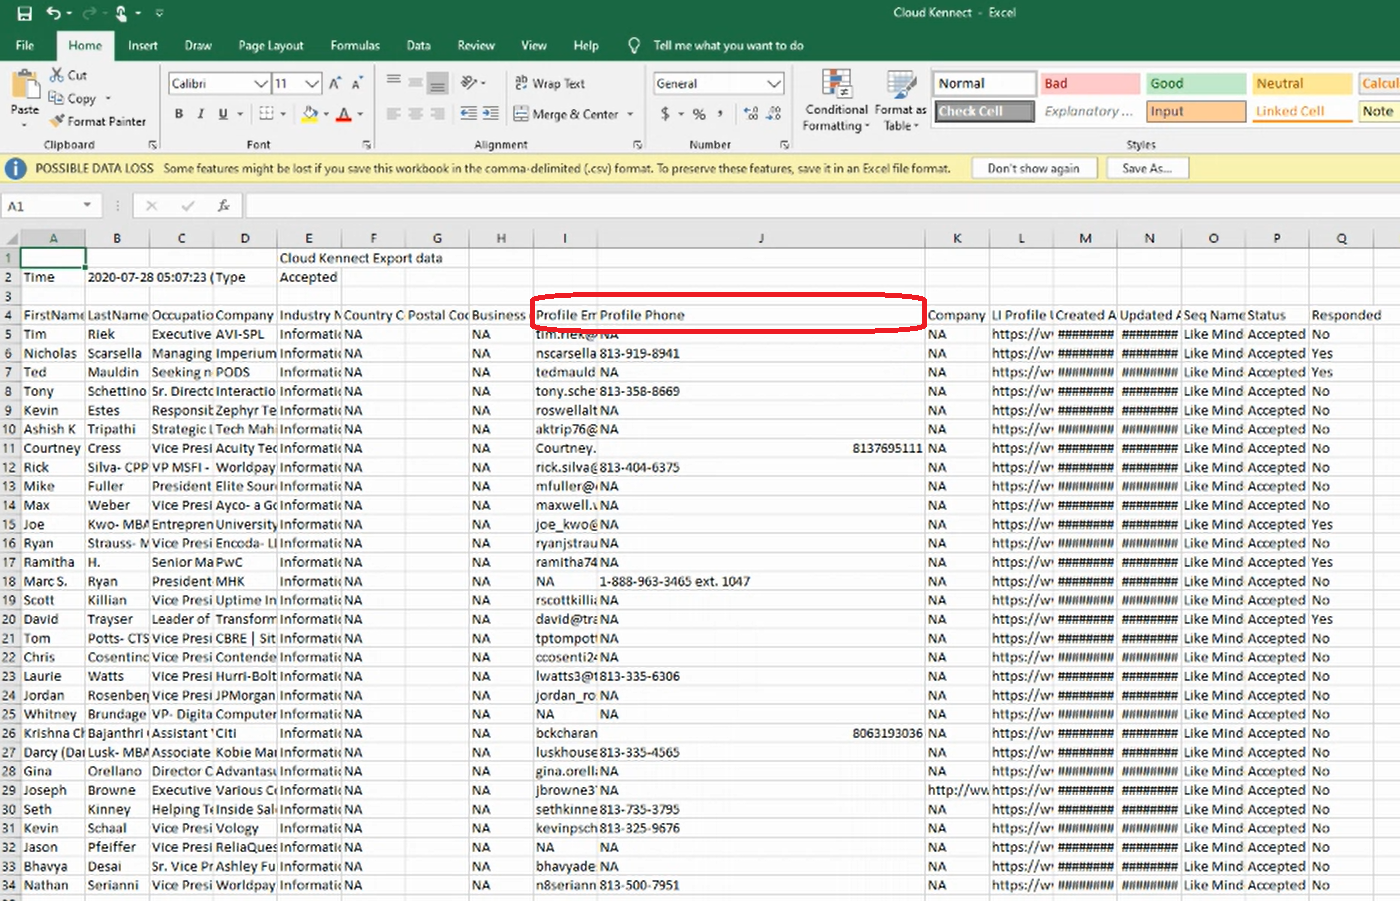Switch to the Review tab
The height and width of the screenshot is (901, 1400).
point(476,45)
